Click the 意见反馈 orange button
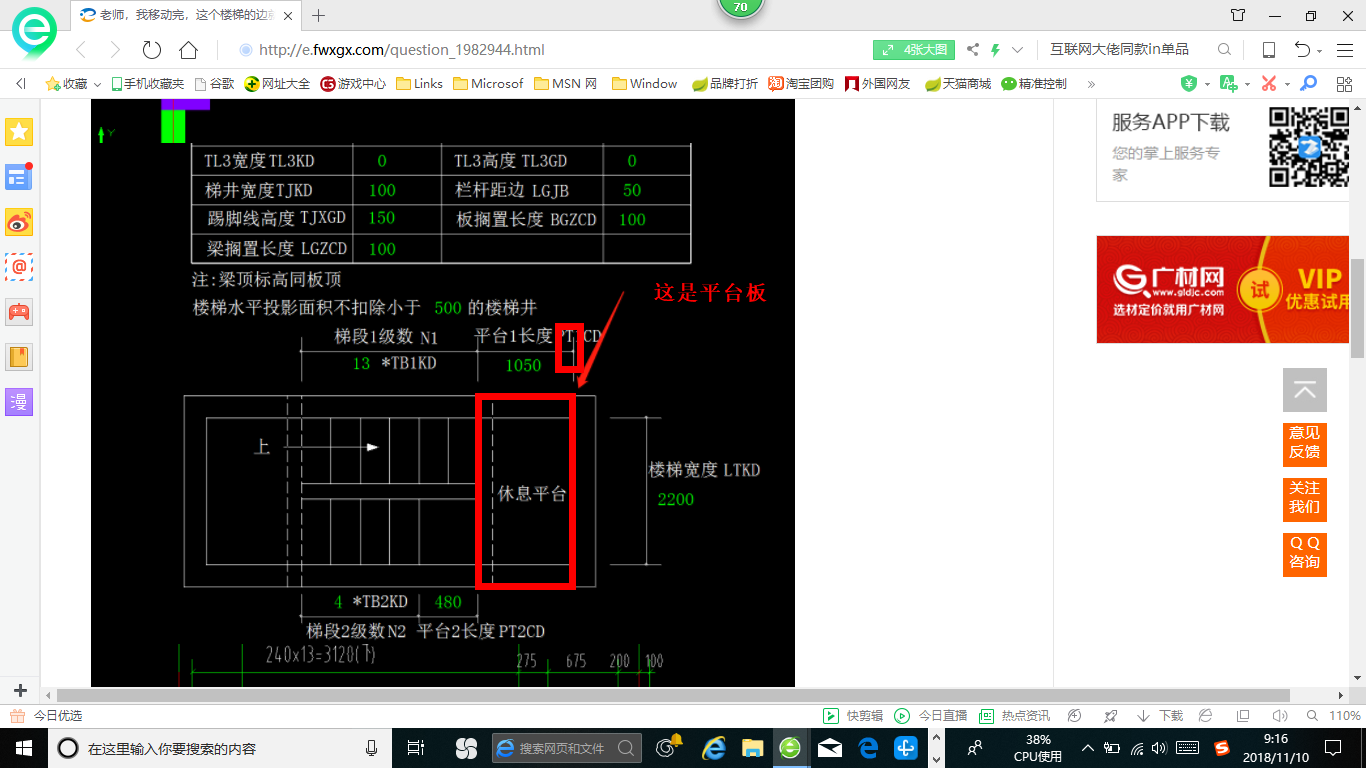The height and width of the screenshot is (768, 1366). click(1304, 443)
